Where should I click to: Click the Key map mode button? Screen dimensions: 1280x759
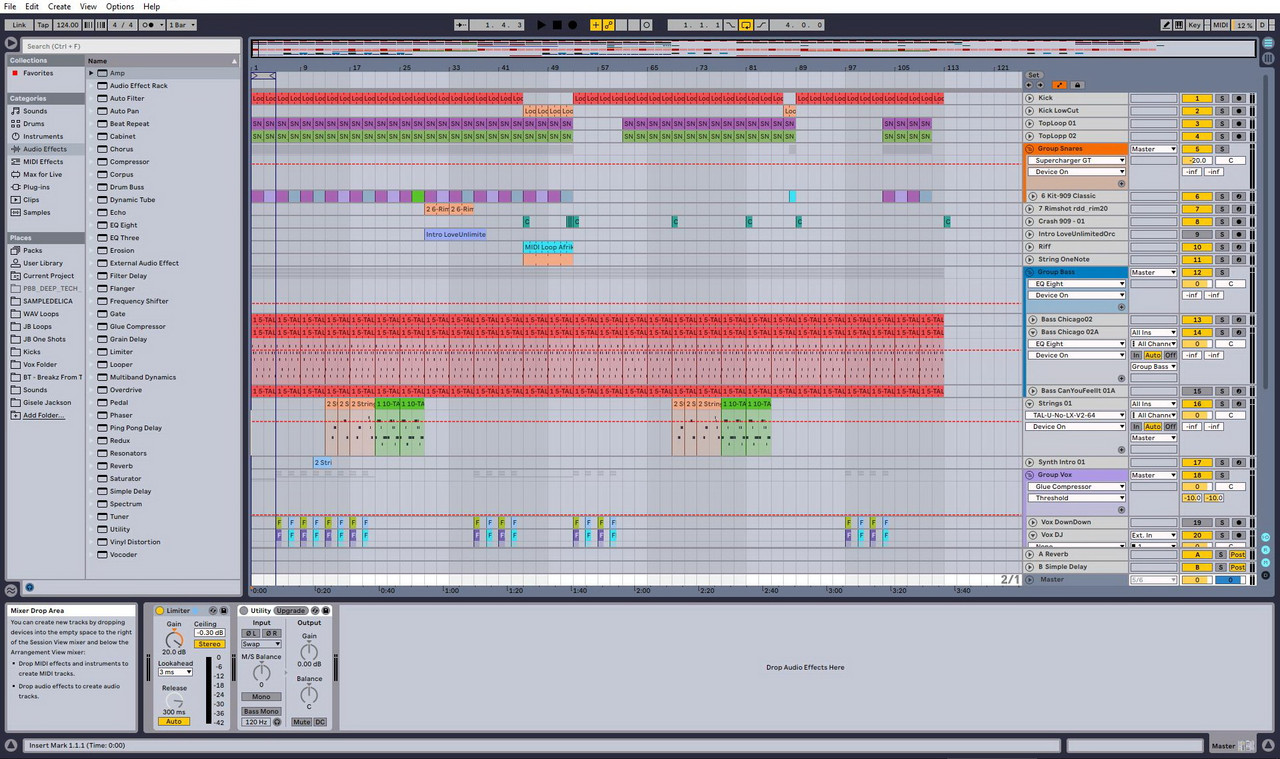pyautogui.click(x=1194, y=24)
